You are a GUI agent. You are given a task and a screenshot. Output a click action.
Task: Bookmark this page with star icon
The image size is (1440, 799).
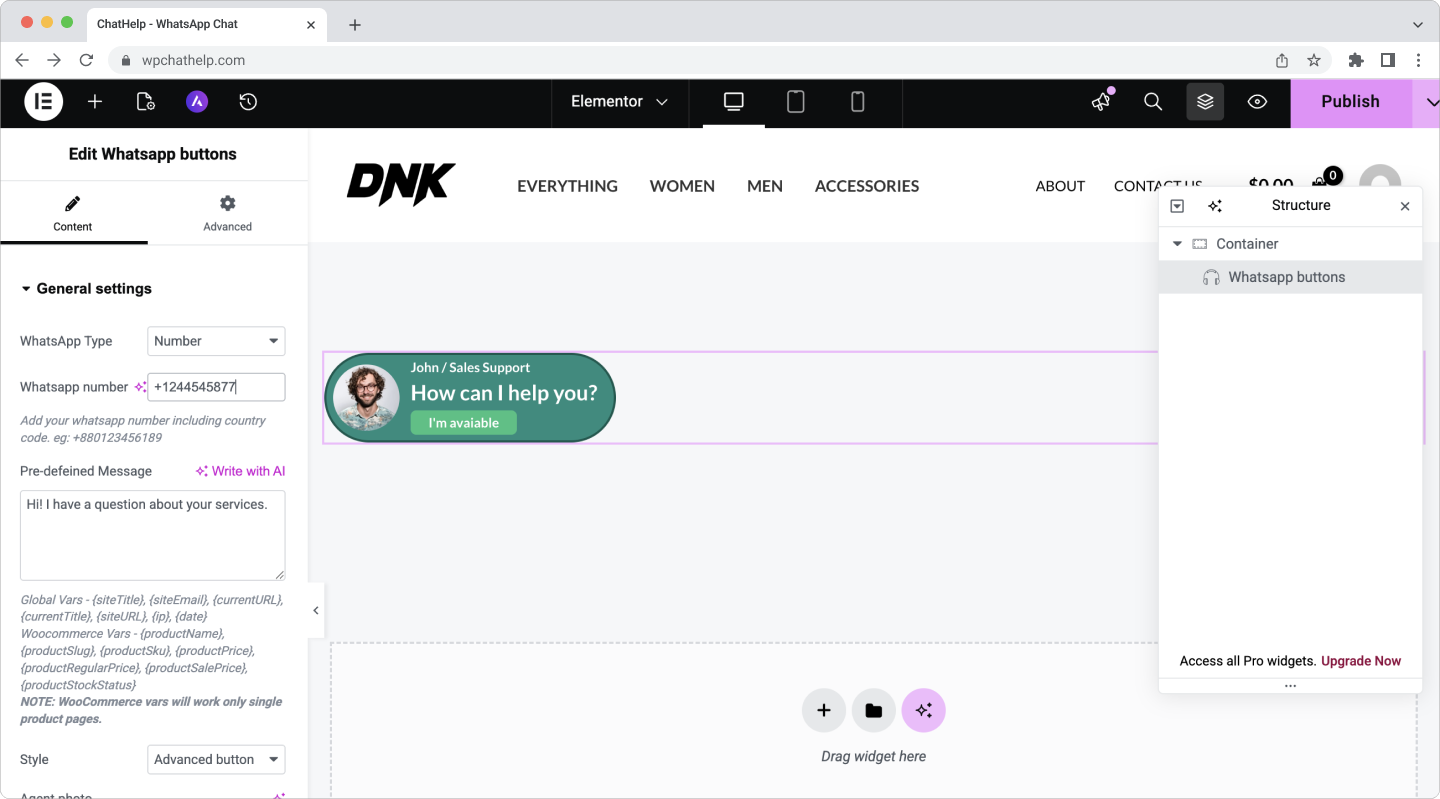coord(1314,60)
